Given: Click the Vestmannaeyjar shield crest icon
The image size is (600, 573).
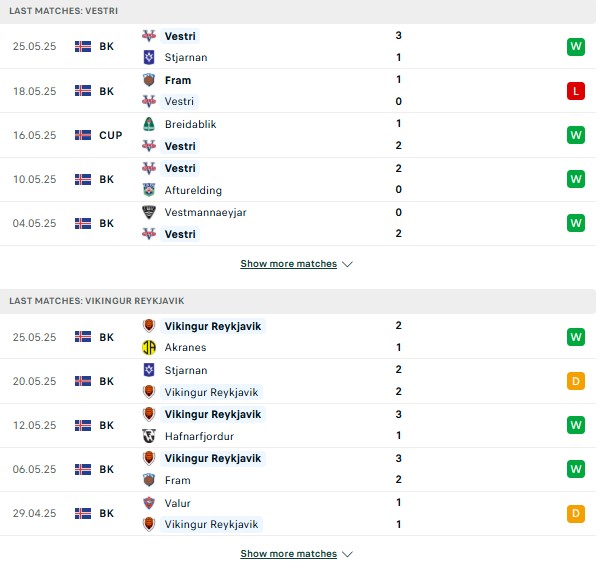Looking at the screenshot, I should tap(149, 212).
